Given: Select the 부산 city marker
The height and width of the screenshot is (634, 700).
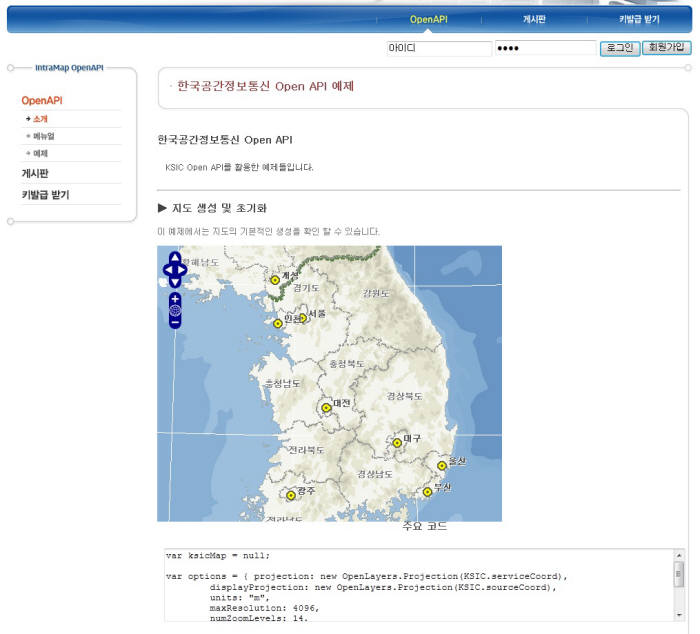Looking at the screenshot, I should pyautogui.click(x=427, y=492).
